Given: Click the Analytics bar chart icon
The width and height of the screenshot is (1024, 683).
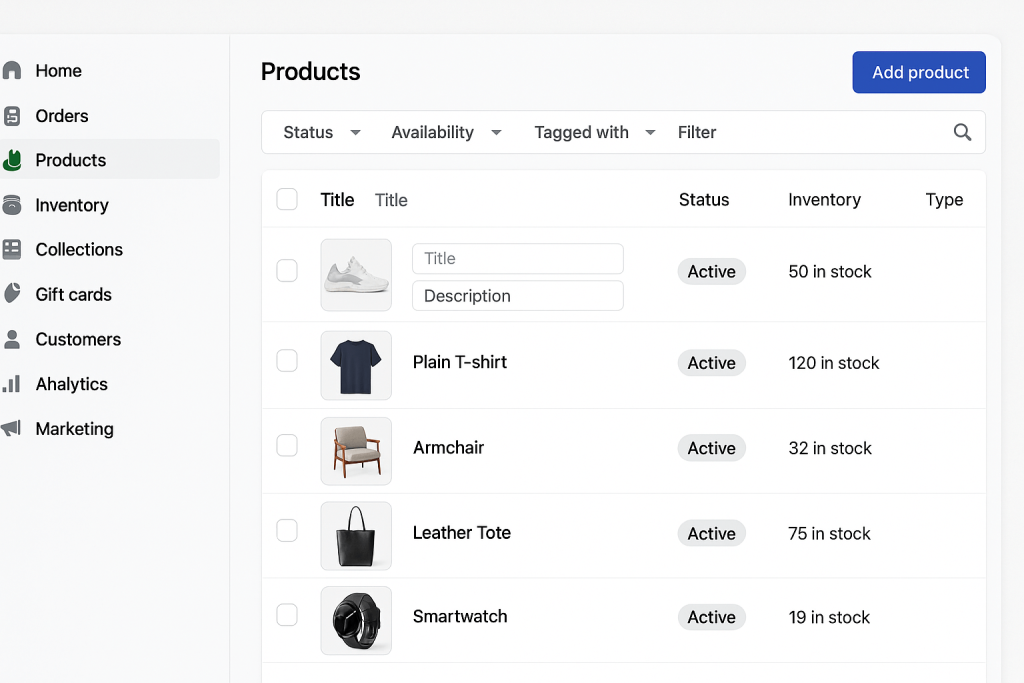Looking at the screenshot, I should pos(12,384).
